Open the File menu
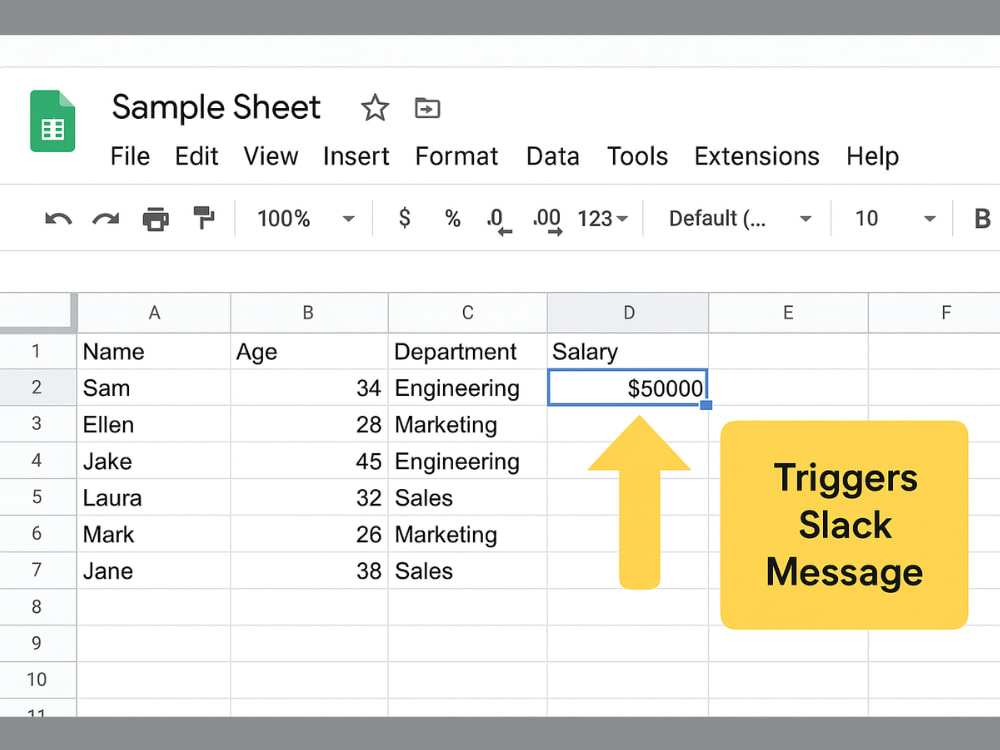The height and width of the screenshot is (750, 1000). pyautogui.click(x=130, y=156)
